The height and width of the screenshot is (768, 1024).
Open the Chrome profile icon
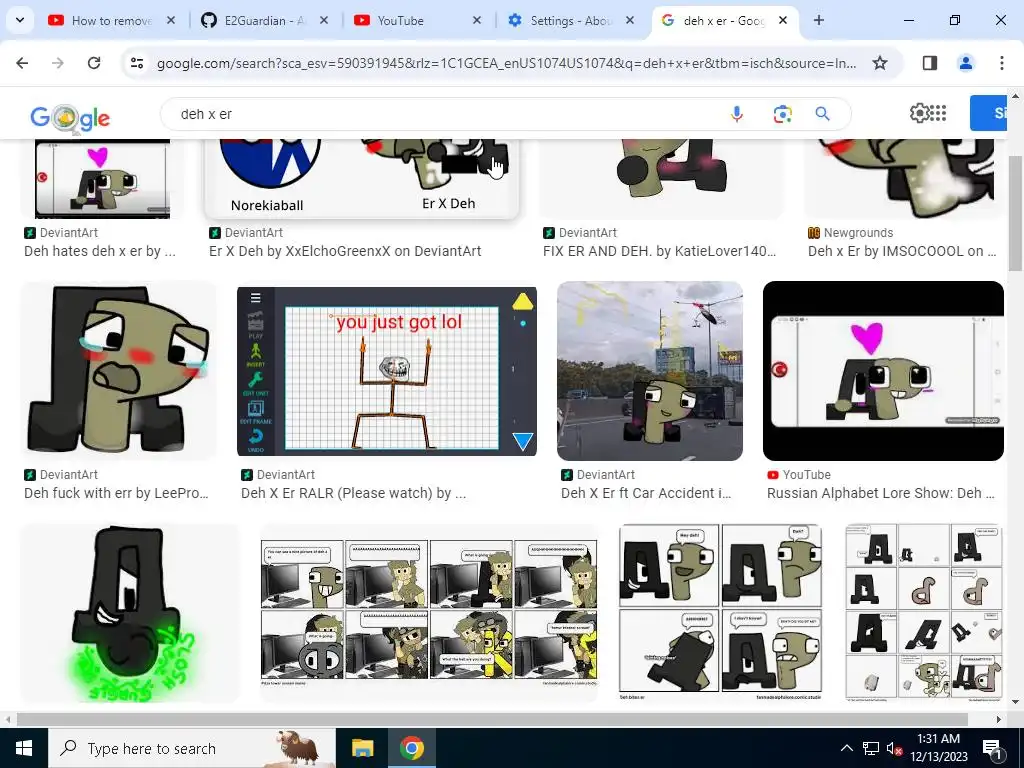pos(965,63)
